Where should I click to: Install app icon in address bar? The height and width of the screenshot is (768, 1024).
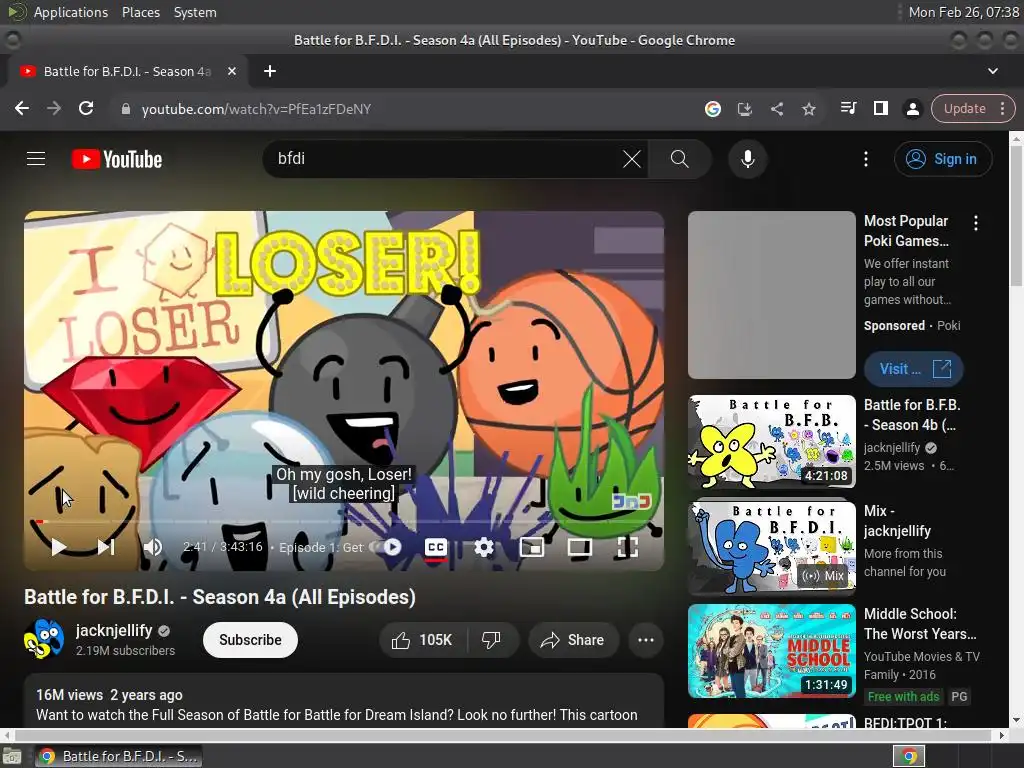(744, 109)
